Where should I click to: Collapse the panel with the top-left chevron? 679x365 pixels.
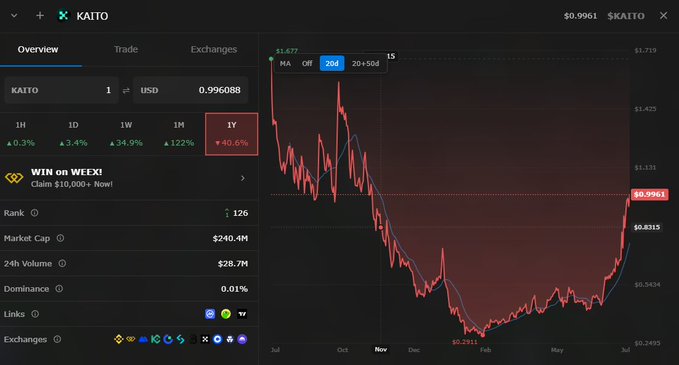[x=14, y=16]
